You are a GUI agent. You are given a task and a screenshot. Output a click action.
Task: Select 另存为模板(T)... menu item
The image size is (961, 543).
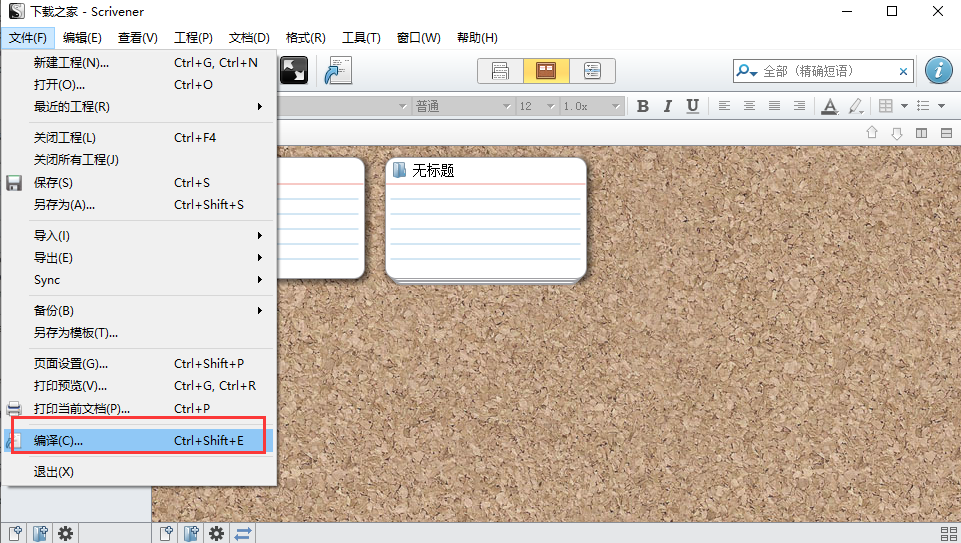139,333
